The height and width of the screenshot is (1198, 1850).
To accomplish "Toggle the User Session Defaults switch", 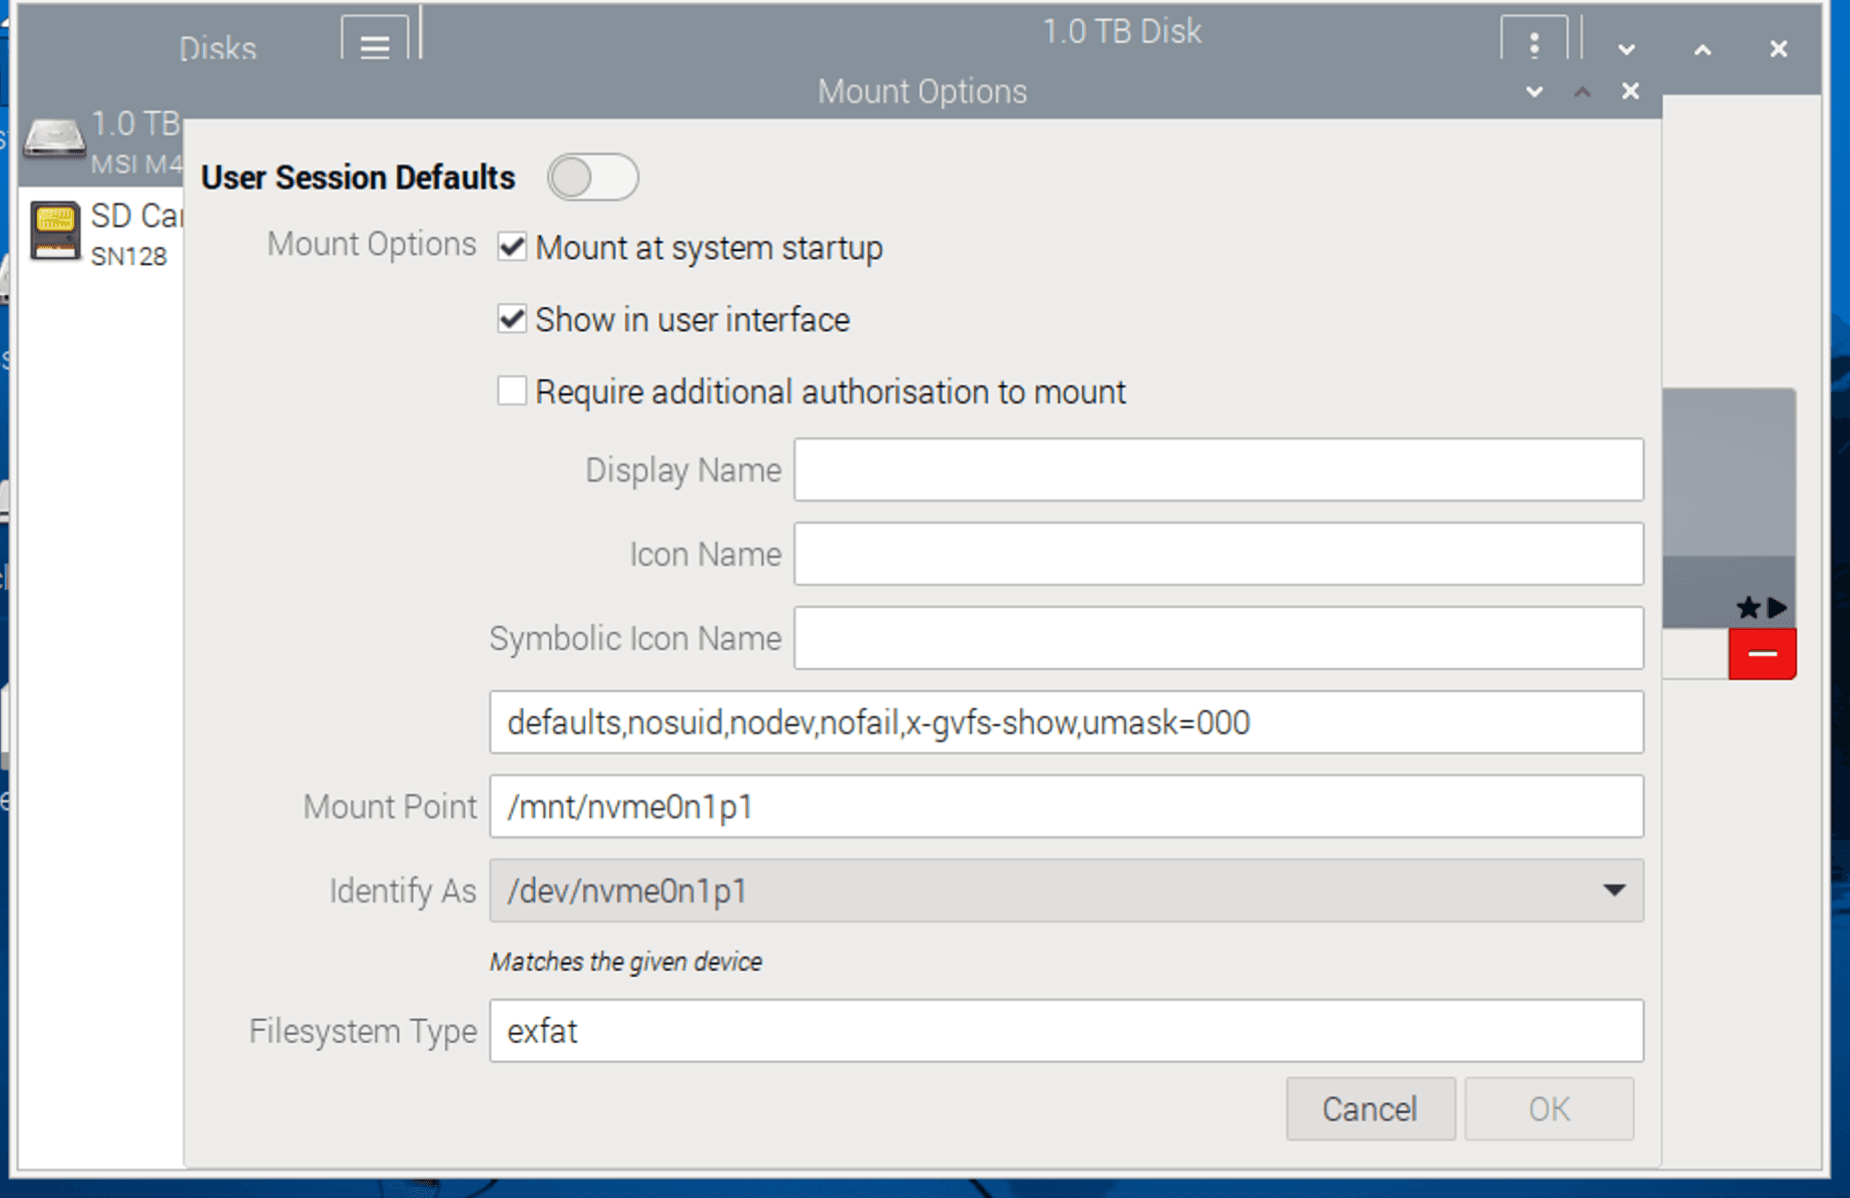I will (592, 178).
